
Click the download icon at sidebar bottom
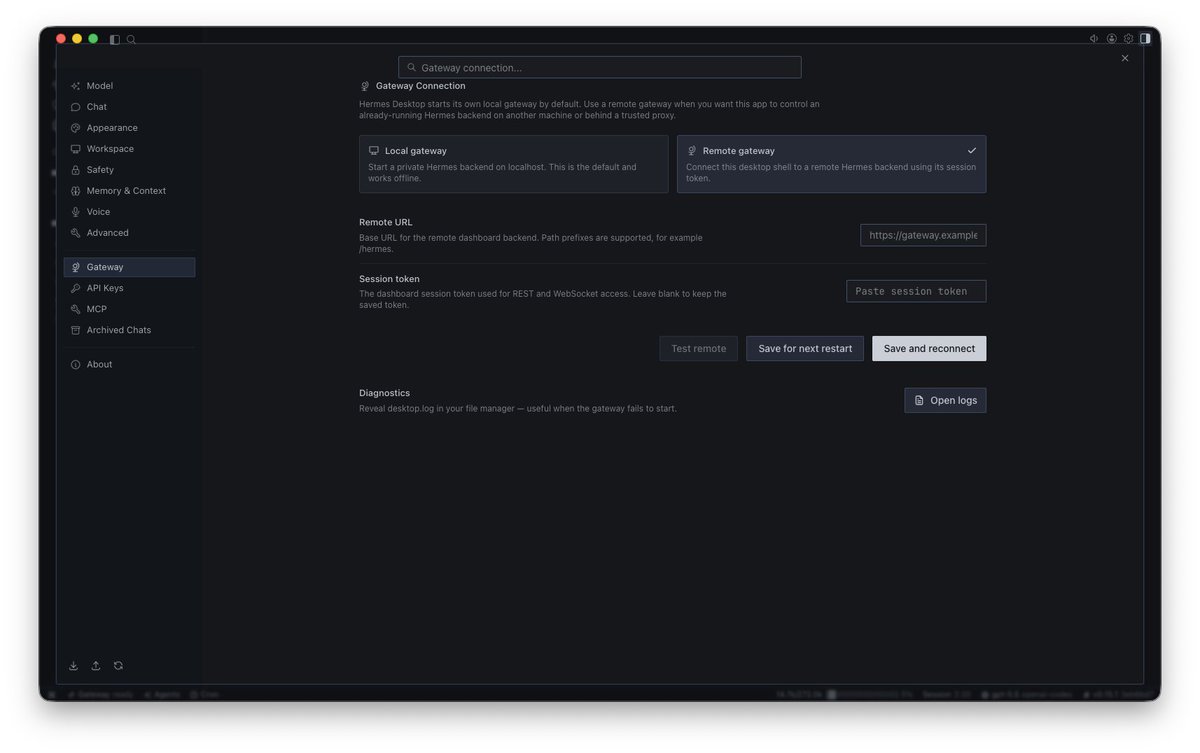(x=73, y=665)
